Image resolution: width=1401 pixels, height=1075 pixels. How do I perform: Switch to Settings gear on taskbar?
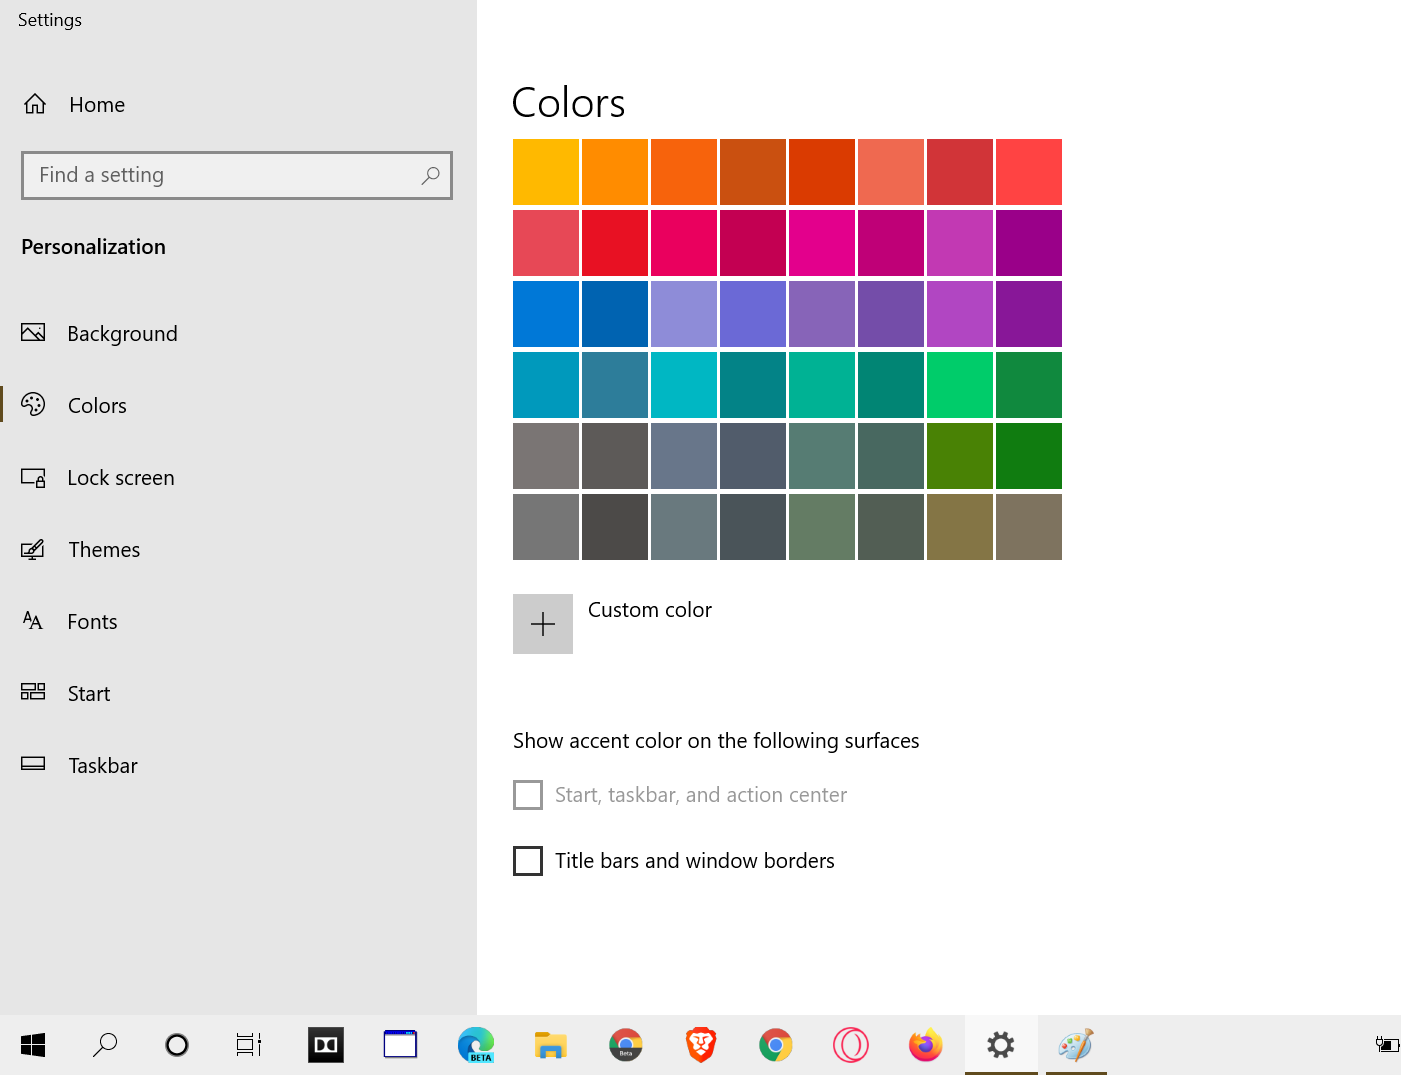coord(1001,1045)
